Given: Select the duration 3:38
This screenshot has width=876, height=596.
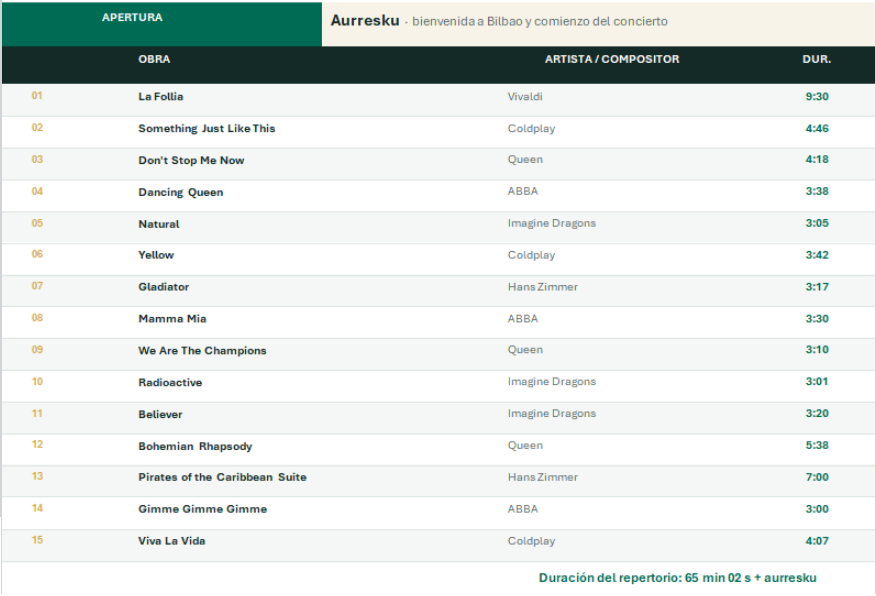Looking at the screenshot, I should 817,191.
